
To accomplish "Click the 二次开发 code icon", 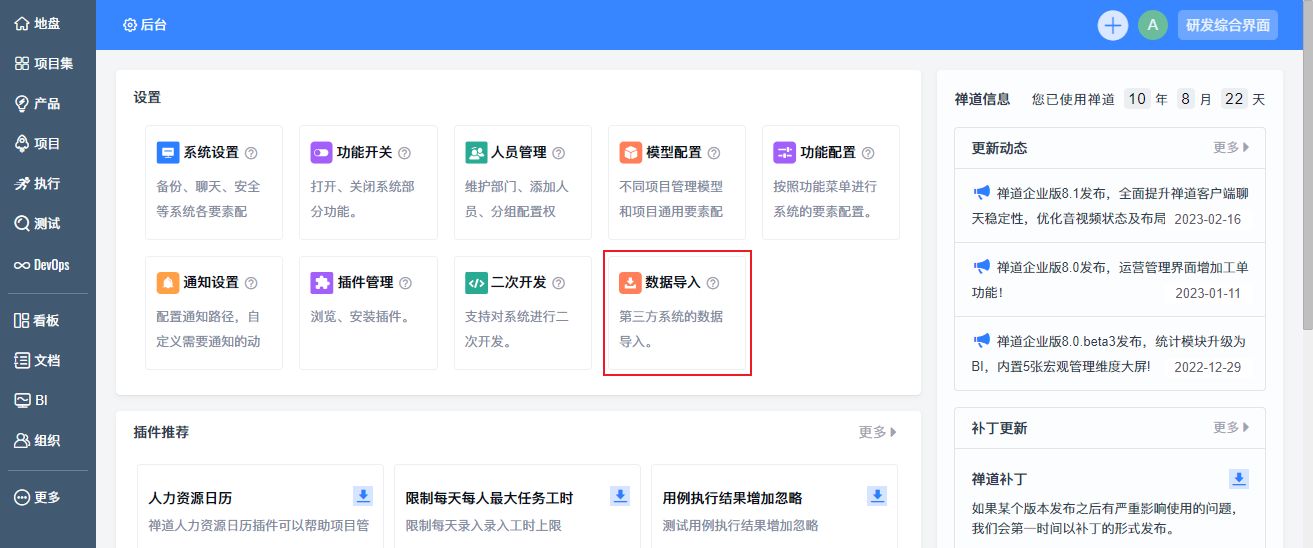I will pyautogui.click(x=476, y=283).
